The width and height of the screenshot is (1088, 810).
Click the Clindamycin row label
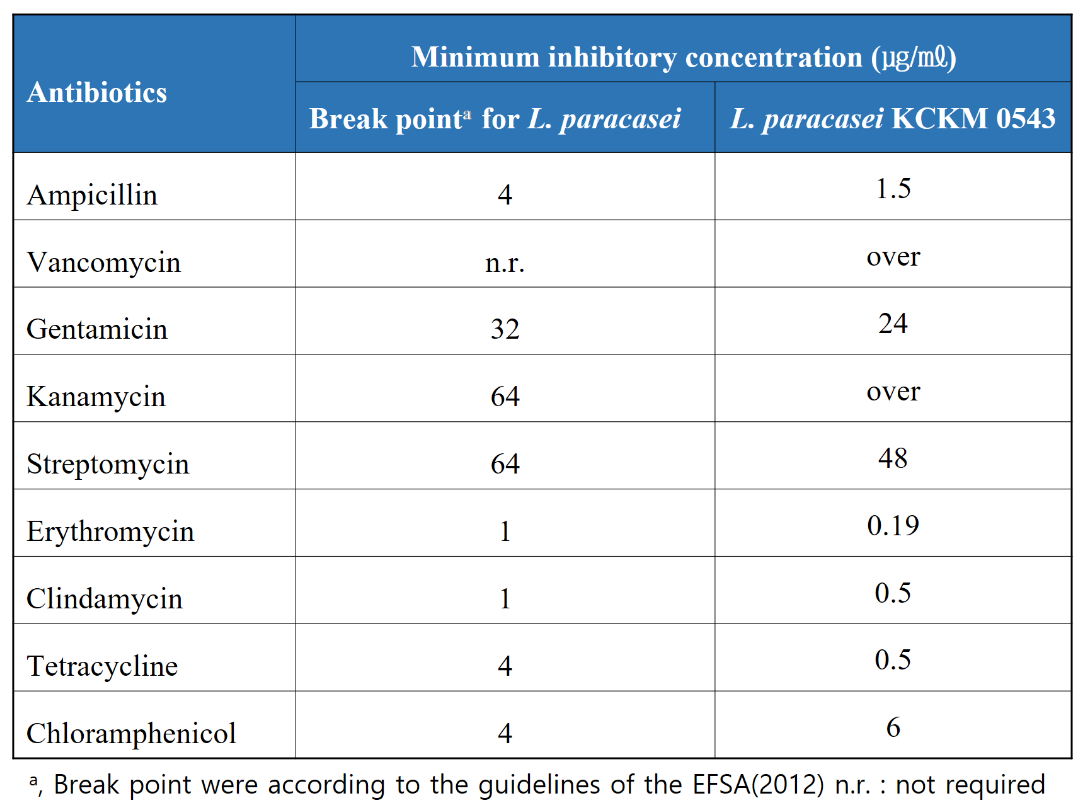[104, 599]
